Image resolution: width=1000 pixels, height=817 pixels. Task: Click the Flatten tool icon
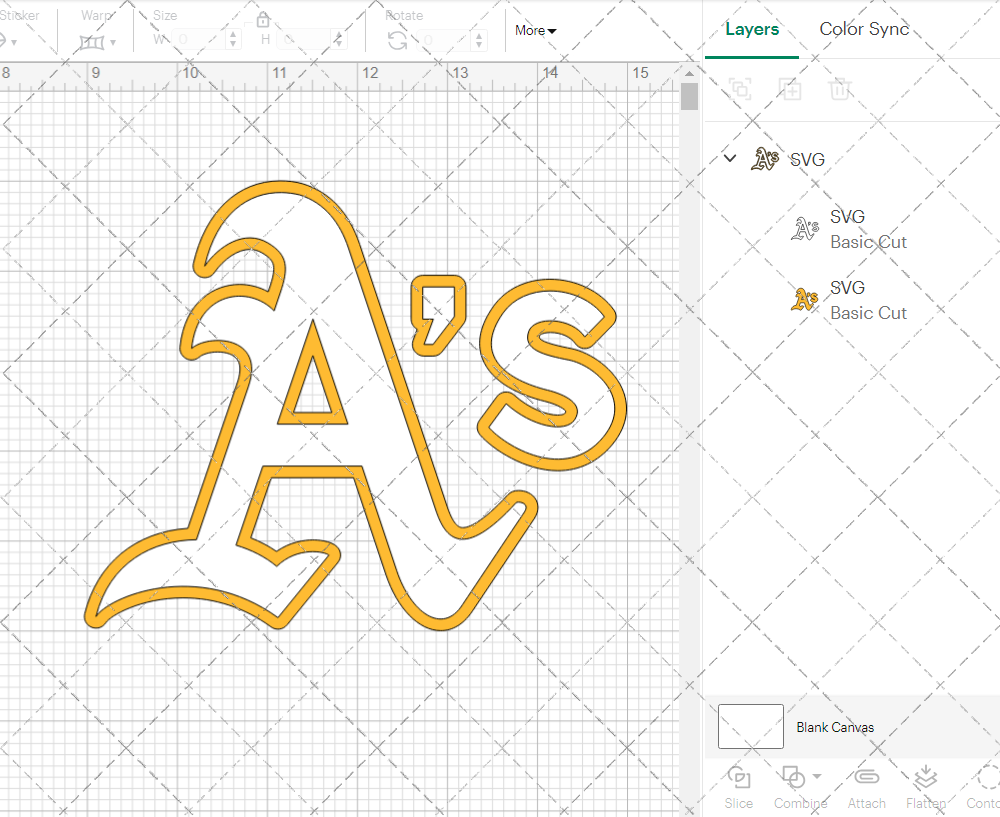click(x=925, y=778)
